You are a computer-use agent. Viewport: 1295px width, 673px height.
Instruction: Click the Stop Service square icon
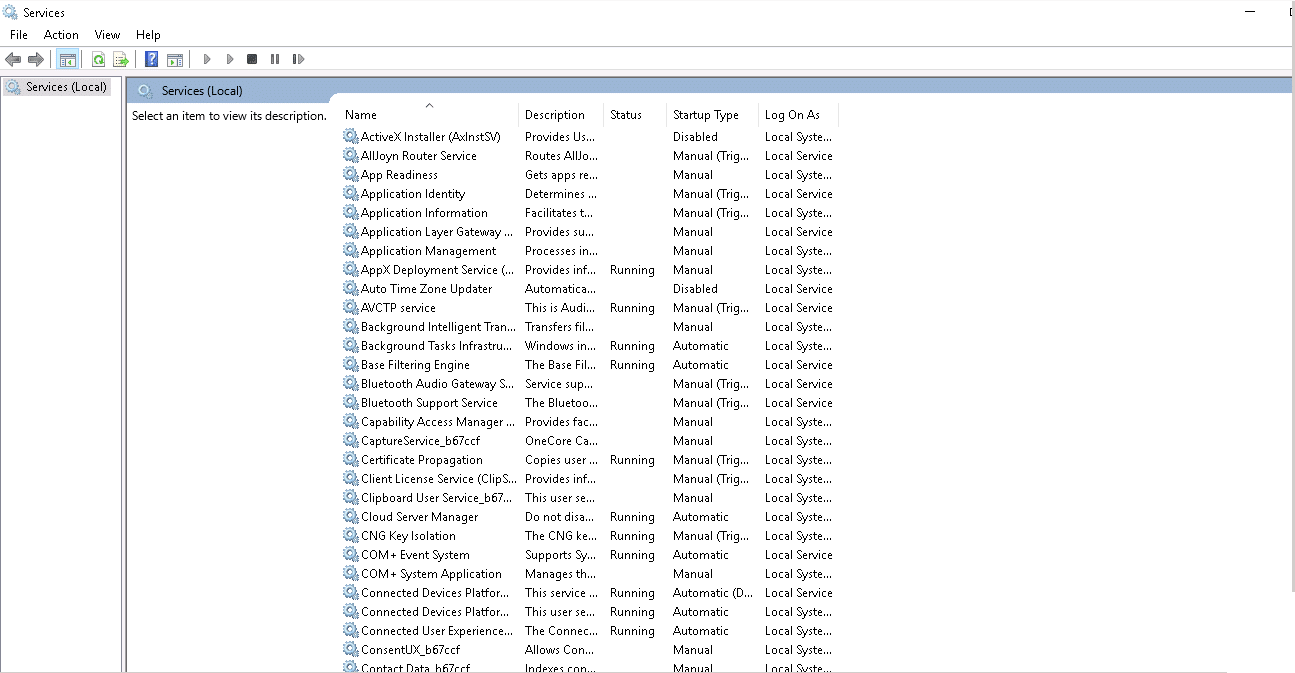(x=252, y=60)
